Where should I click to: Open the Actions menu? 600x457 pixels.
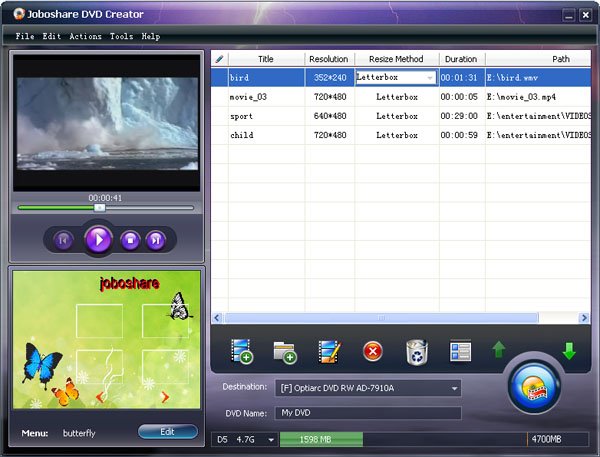[85, 36]
